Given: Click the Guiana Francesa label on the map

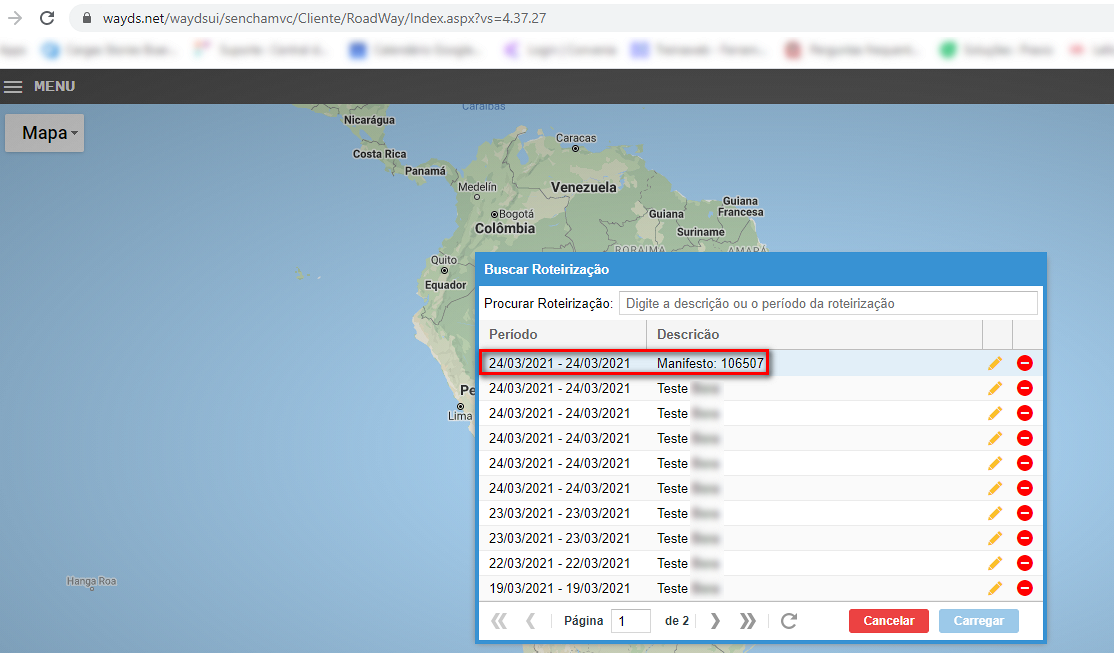Looking at the screenshot, I should [740, 207].
